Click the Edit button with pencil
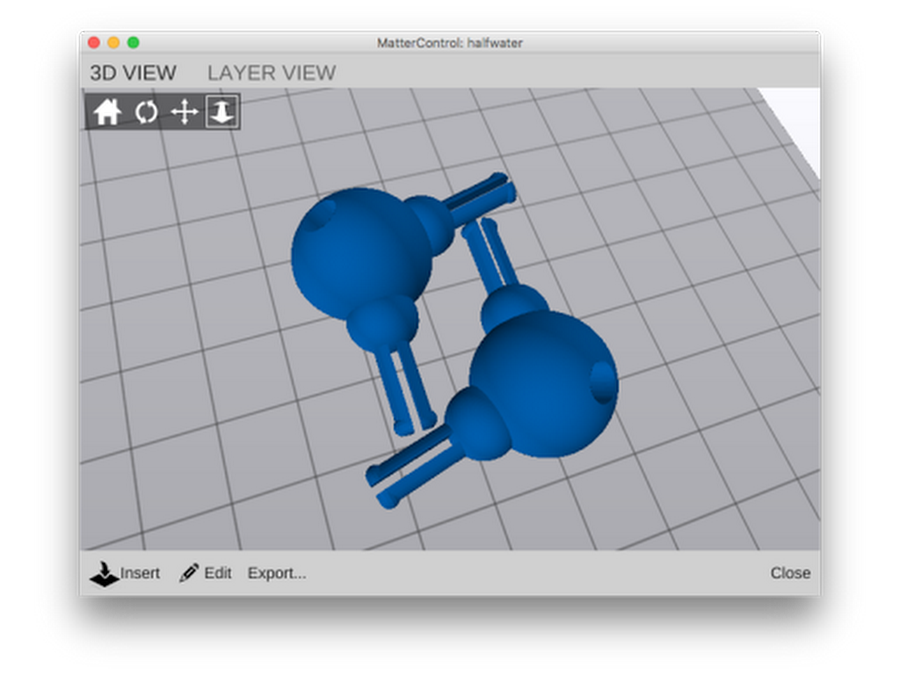Viewport: 900px width, 675px height. pos(205,573)
